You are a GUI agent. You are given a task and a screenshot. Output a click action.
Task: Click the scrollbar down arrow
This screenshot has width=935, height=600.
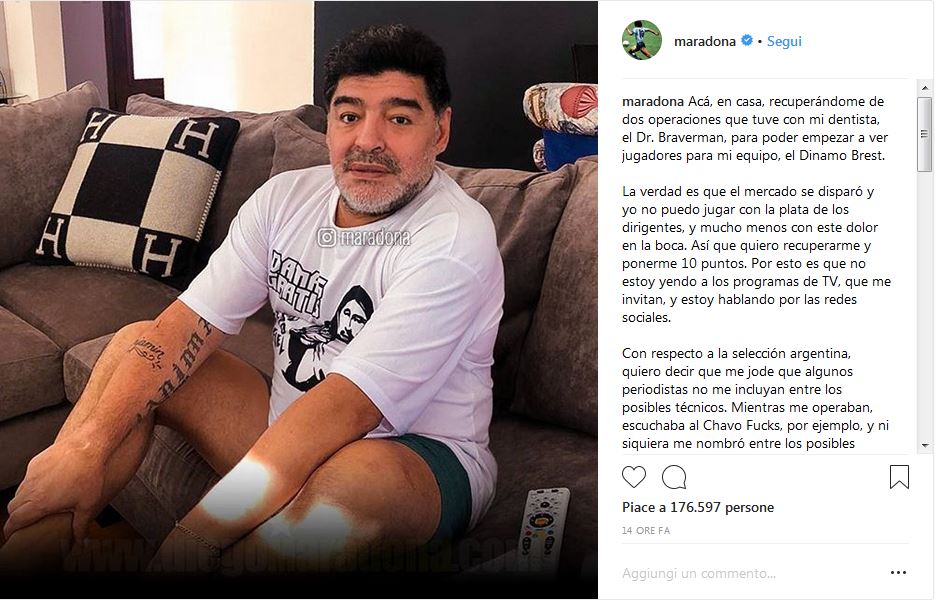[x=925, y=446]
